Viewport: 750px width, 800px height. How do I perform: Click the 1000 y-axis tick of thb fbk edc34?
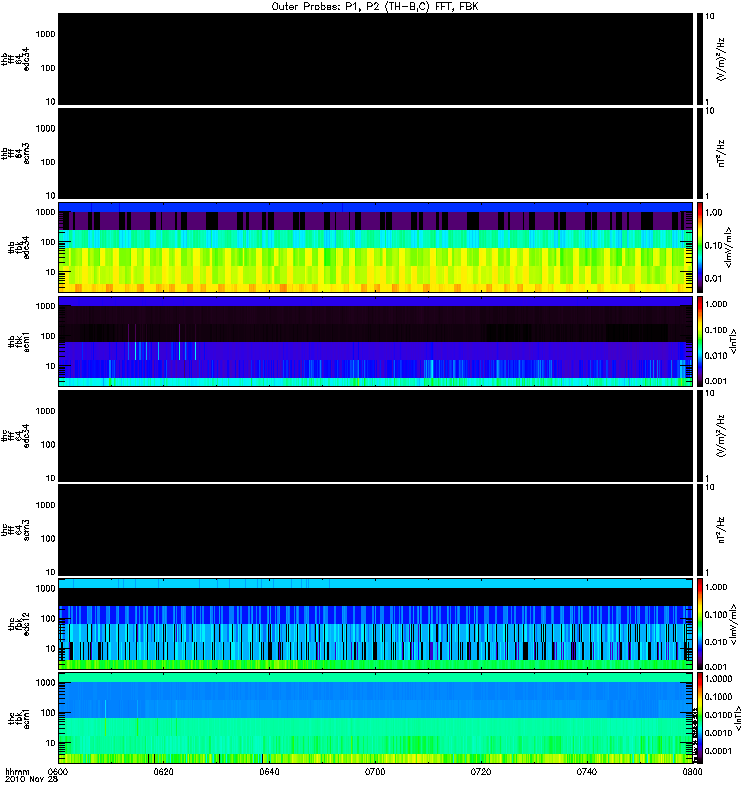coord(45,212)
